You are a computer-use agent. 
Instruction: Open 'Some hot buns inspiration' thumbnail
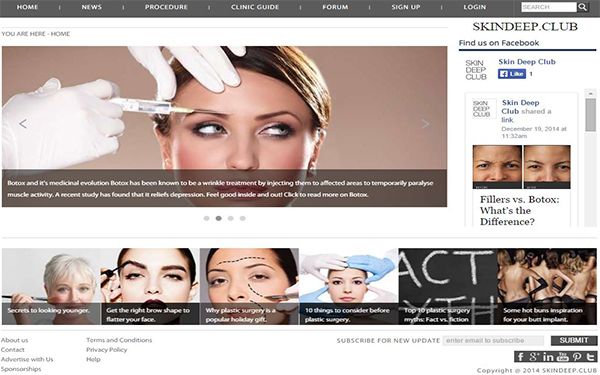point(547,286)
